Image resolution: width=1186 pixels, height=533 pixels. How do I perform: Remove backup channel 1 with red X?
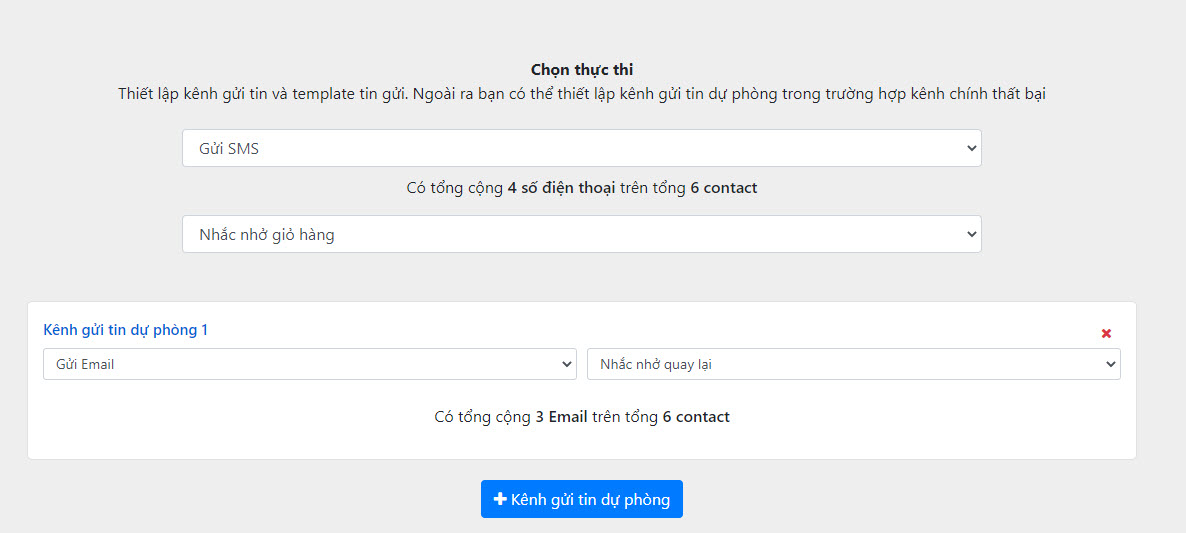click(x=1106, y=334)
